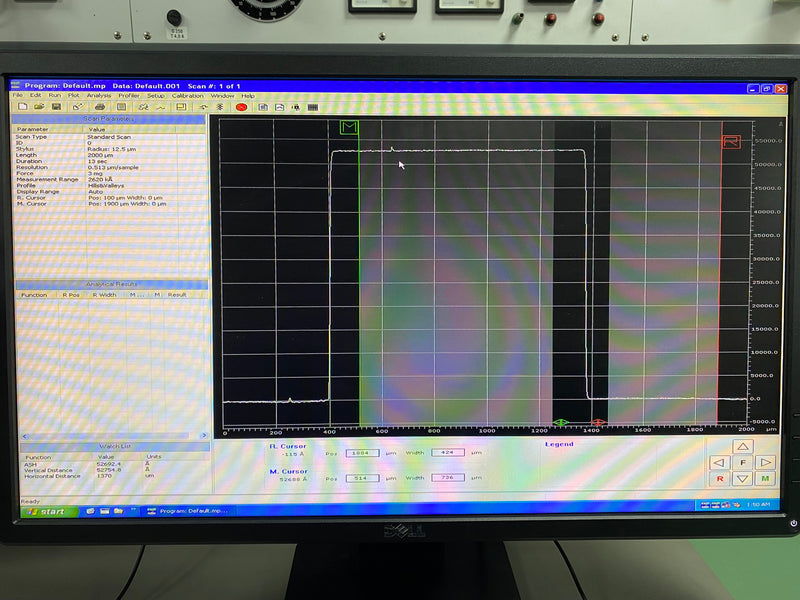This screenshot has width=800, height=600.
Task: Click the profile curve toolbar icon
Action: [160, 107]
